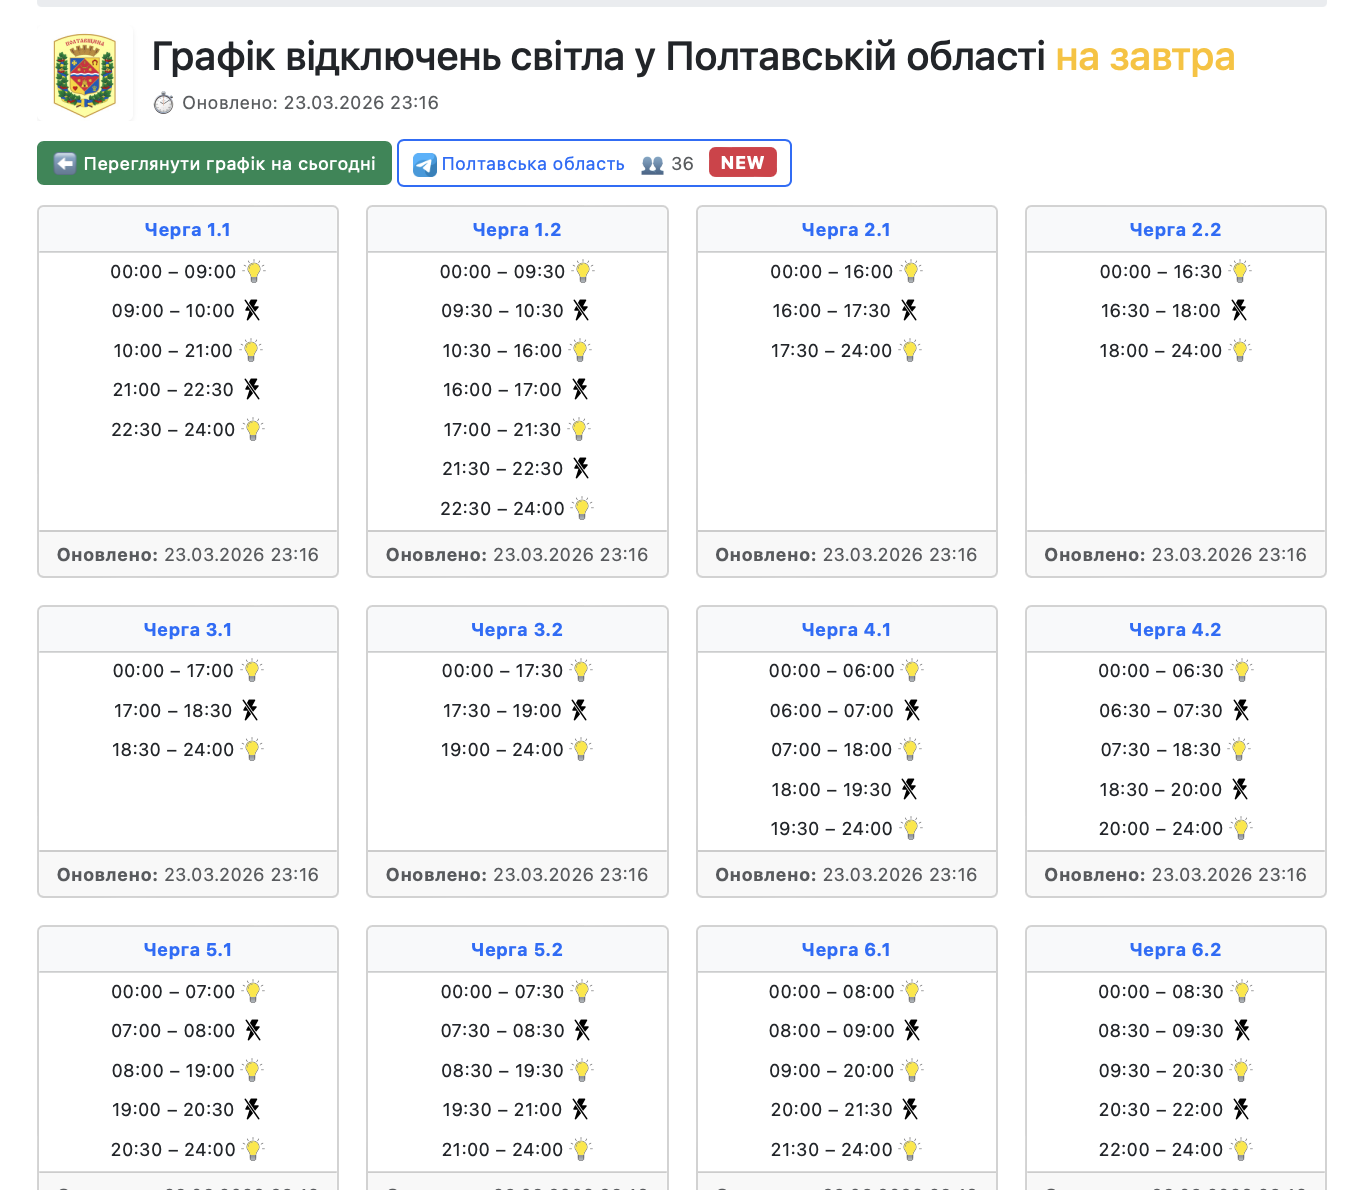Viewport: 1372px width, 1190px height.
Task: Click the Telegram icon in channel button
Action: (425, 164)
